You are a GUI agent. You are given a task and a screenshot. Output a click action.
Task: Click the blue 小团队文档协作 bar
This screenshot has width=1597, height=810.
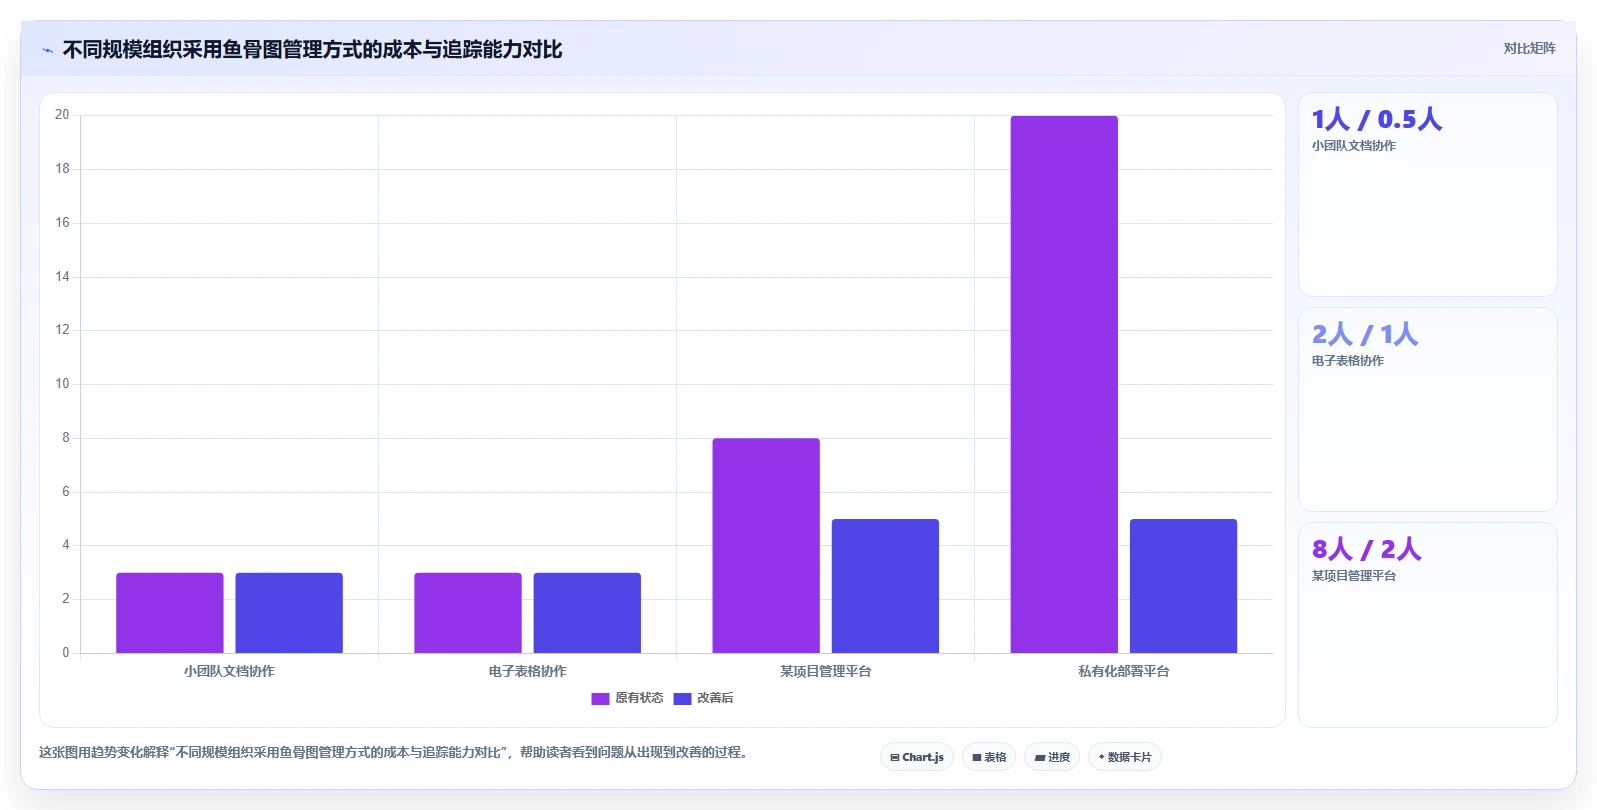point(289,613)
